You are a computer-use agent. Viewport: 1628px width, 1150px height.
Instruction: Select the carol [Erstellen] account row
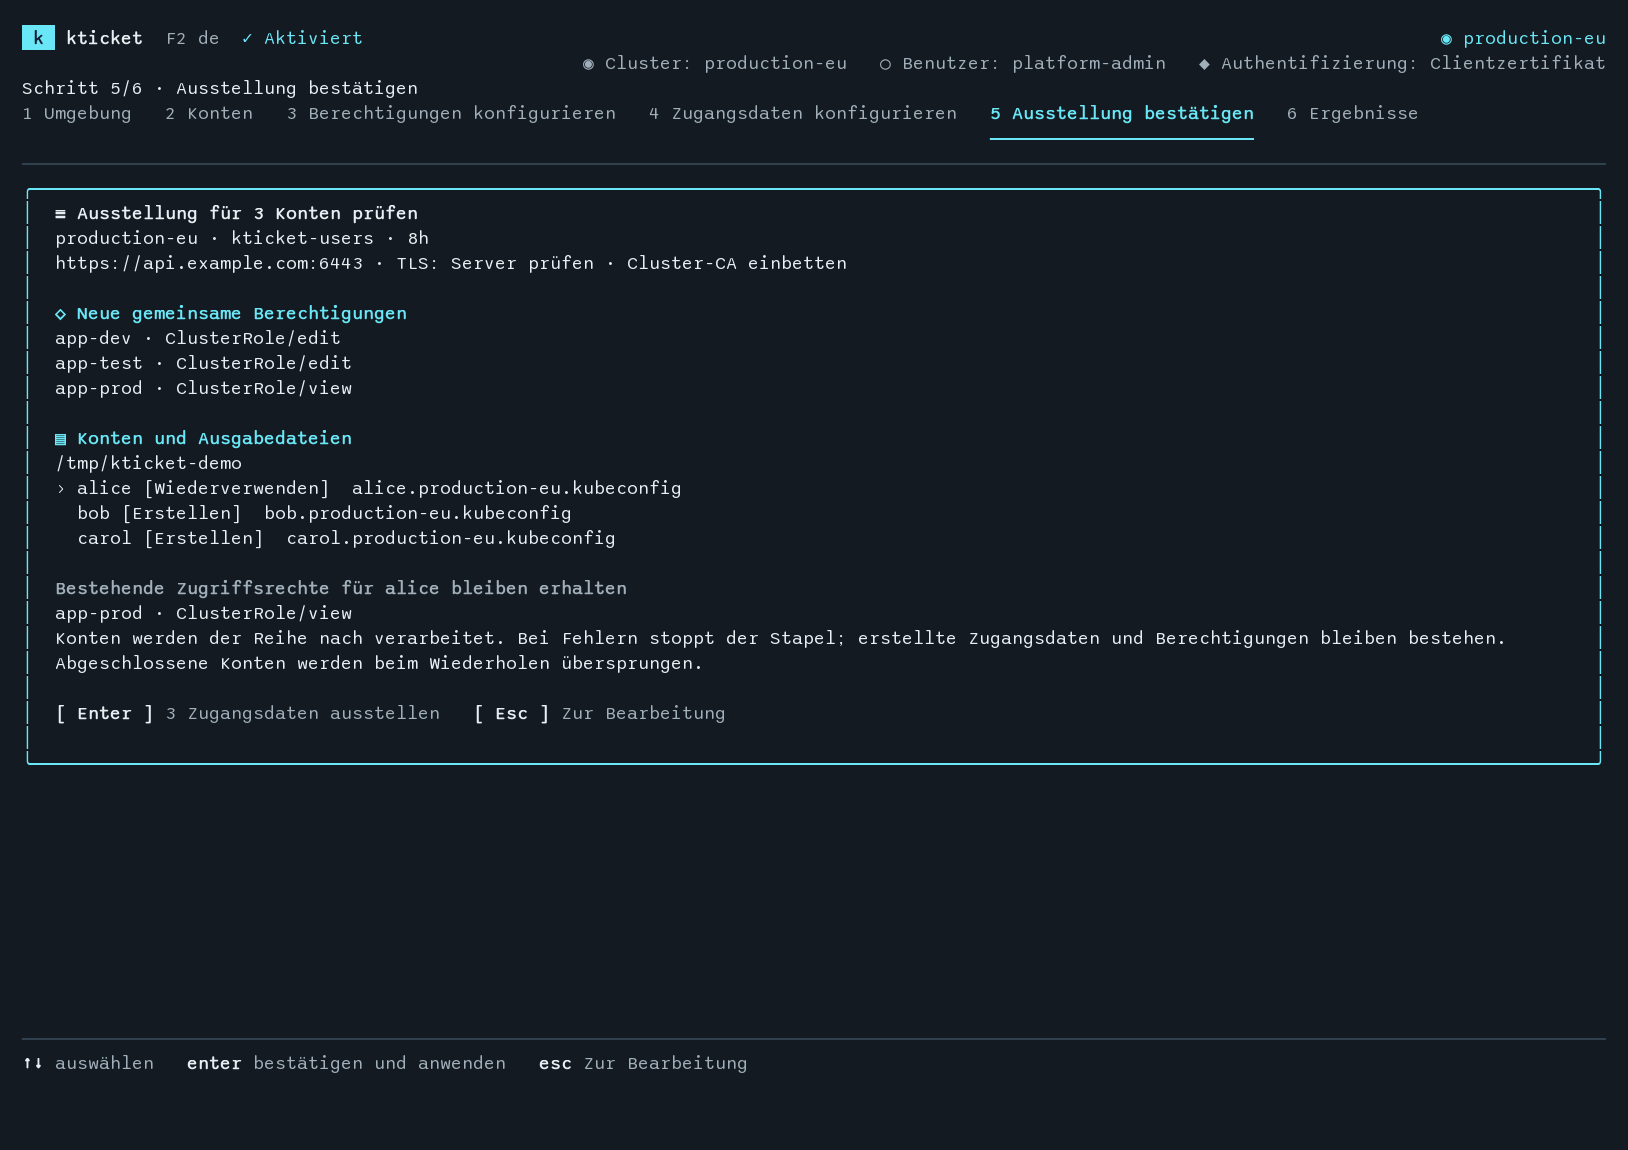[x=346, y=538]
